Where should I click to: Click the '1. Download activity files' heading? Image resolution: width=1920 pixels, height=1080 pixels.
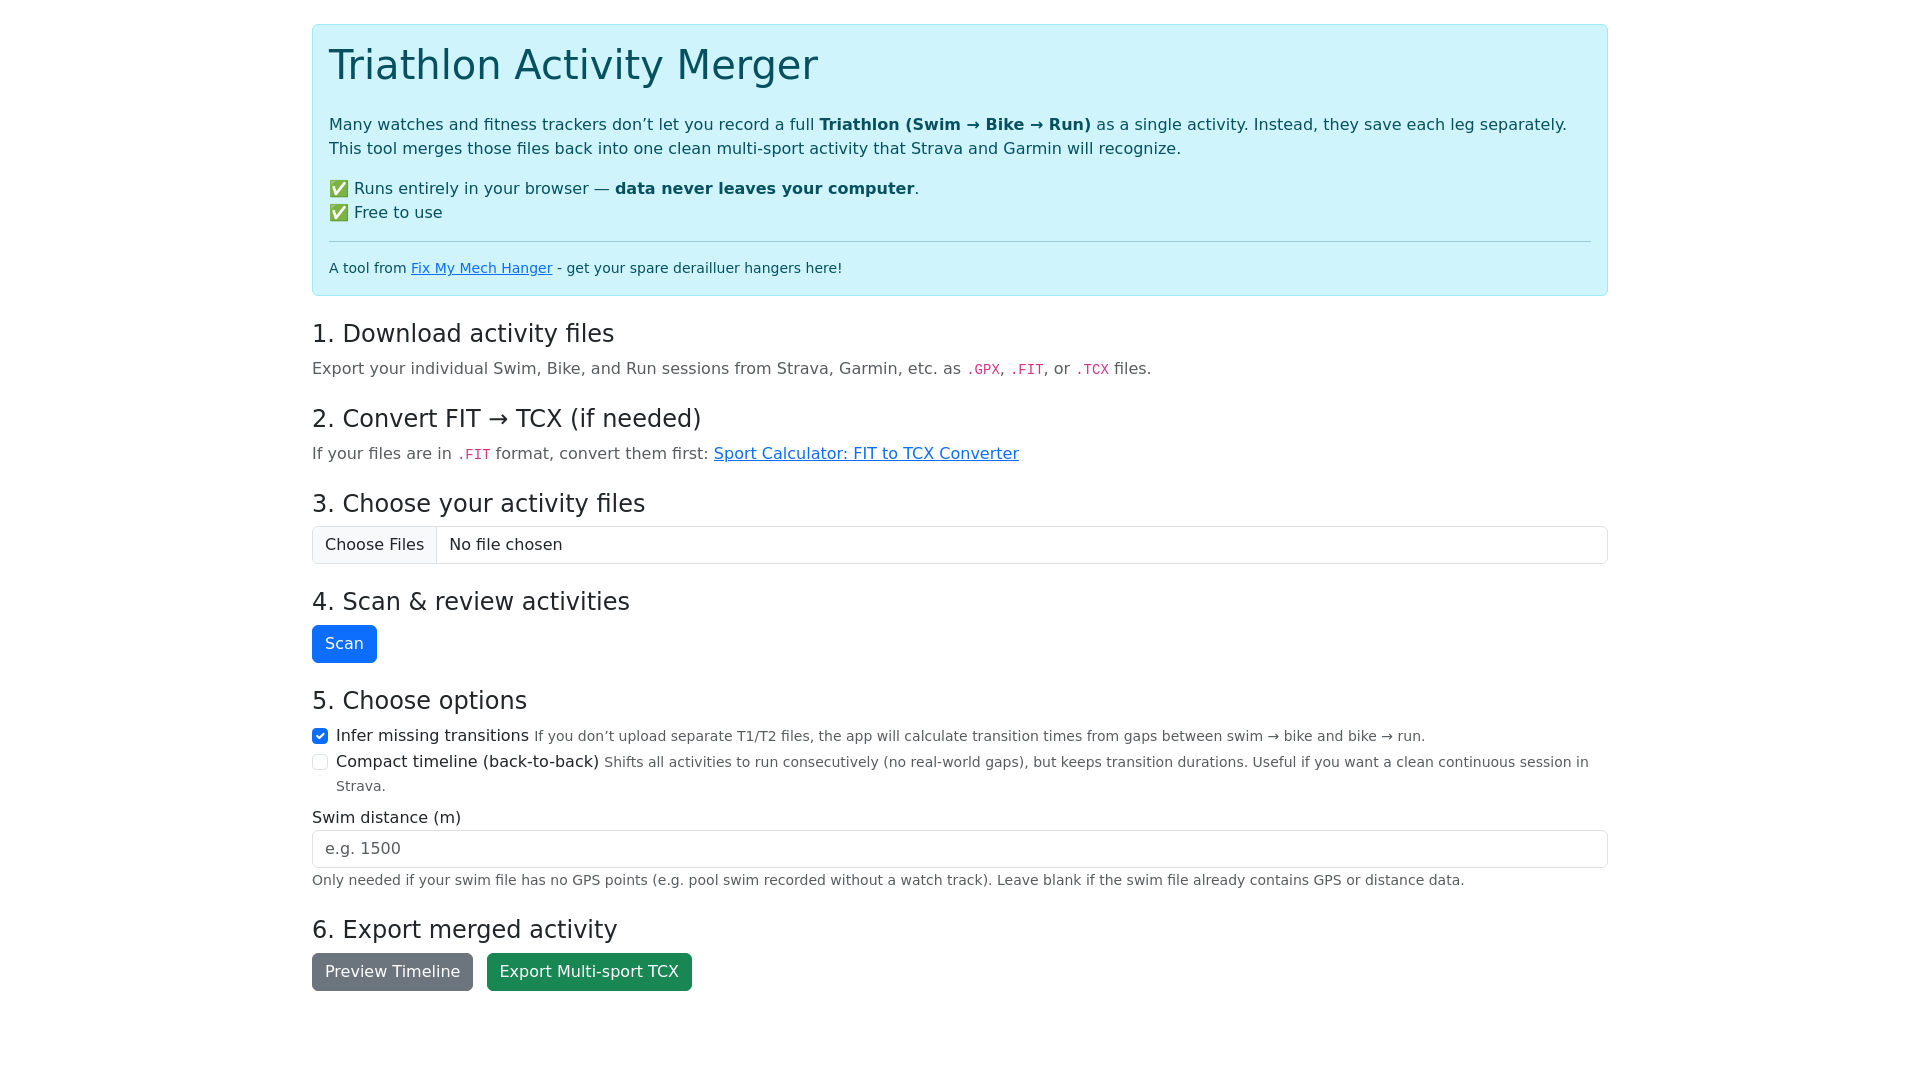463,334
